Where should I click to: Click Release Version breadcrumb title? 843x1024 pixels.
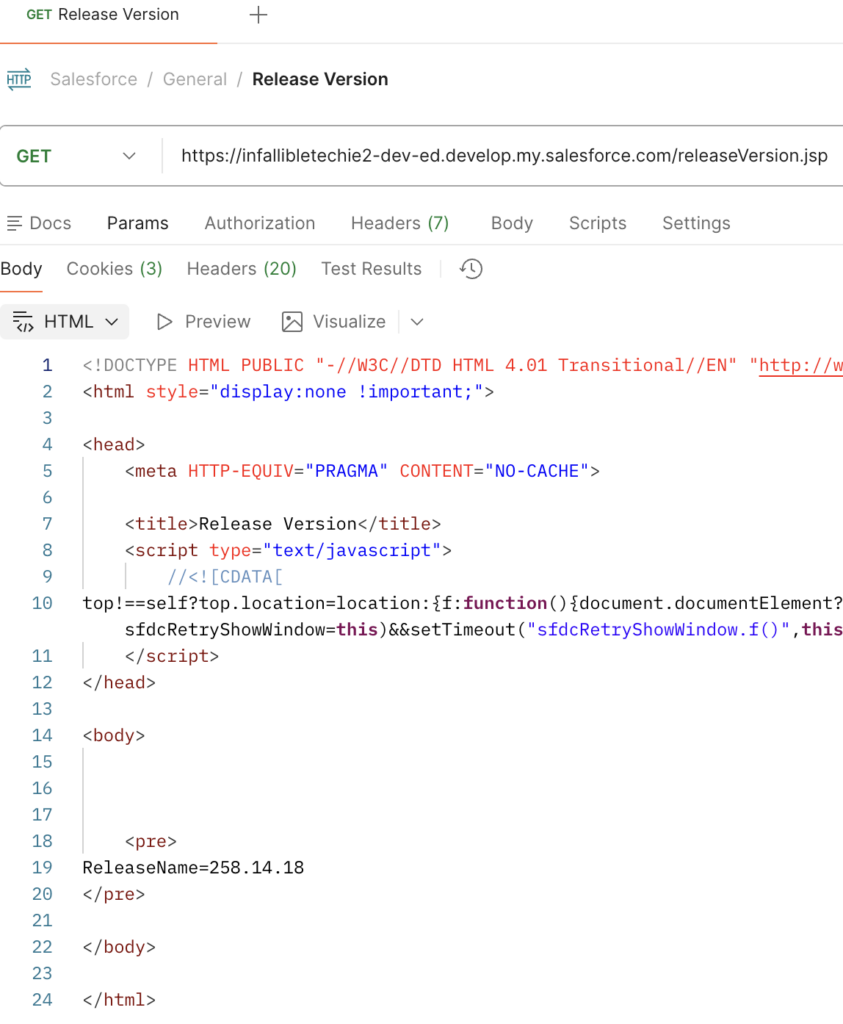point(320,79)
